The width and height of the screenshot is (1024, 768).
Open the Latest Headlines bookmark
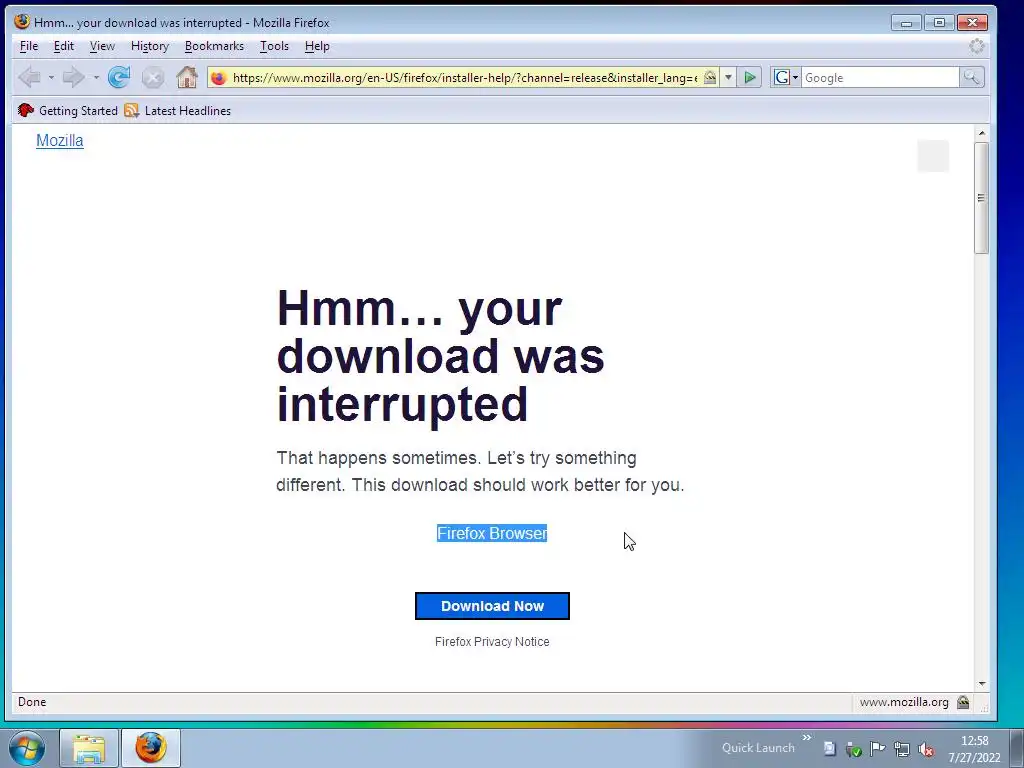[x=187, y=110]
